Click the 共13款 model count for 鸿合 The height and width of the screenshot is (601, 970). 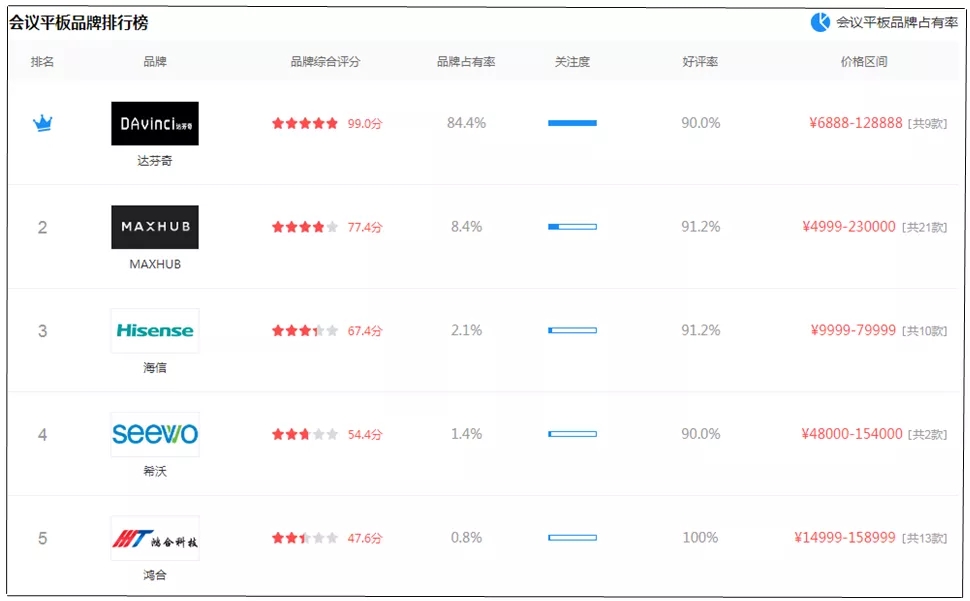tap(927, 539)
